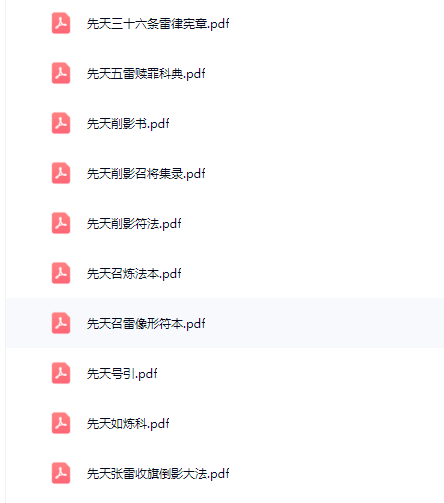The image size is (444, 503).
Task: Select PDF icon next to 先天如炼科.pdf
Action: (x=61, y=423)
